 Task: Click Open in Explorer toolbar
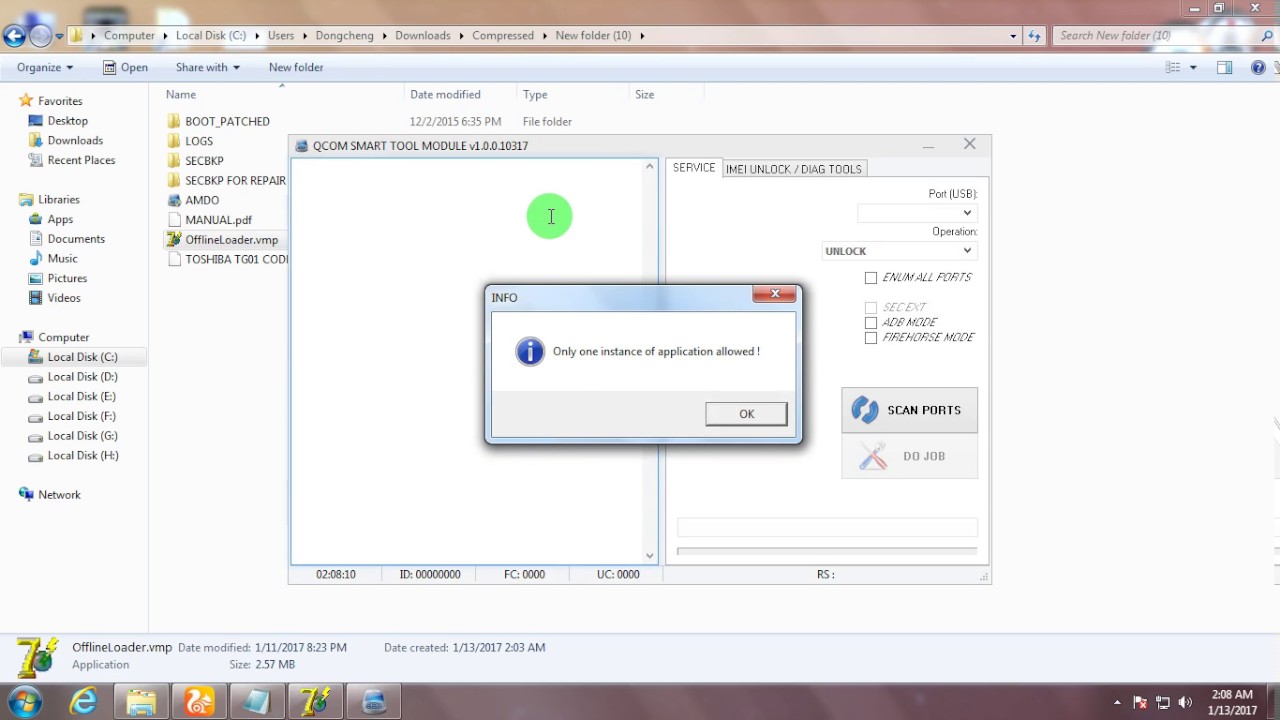(125, 67)
